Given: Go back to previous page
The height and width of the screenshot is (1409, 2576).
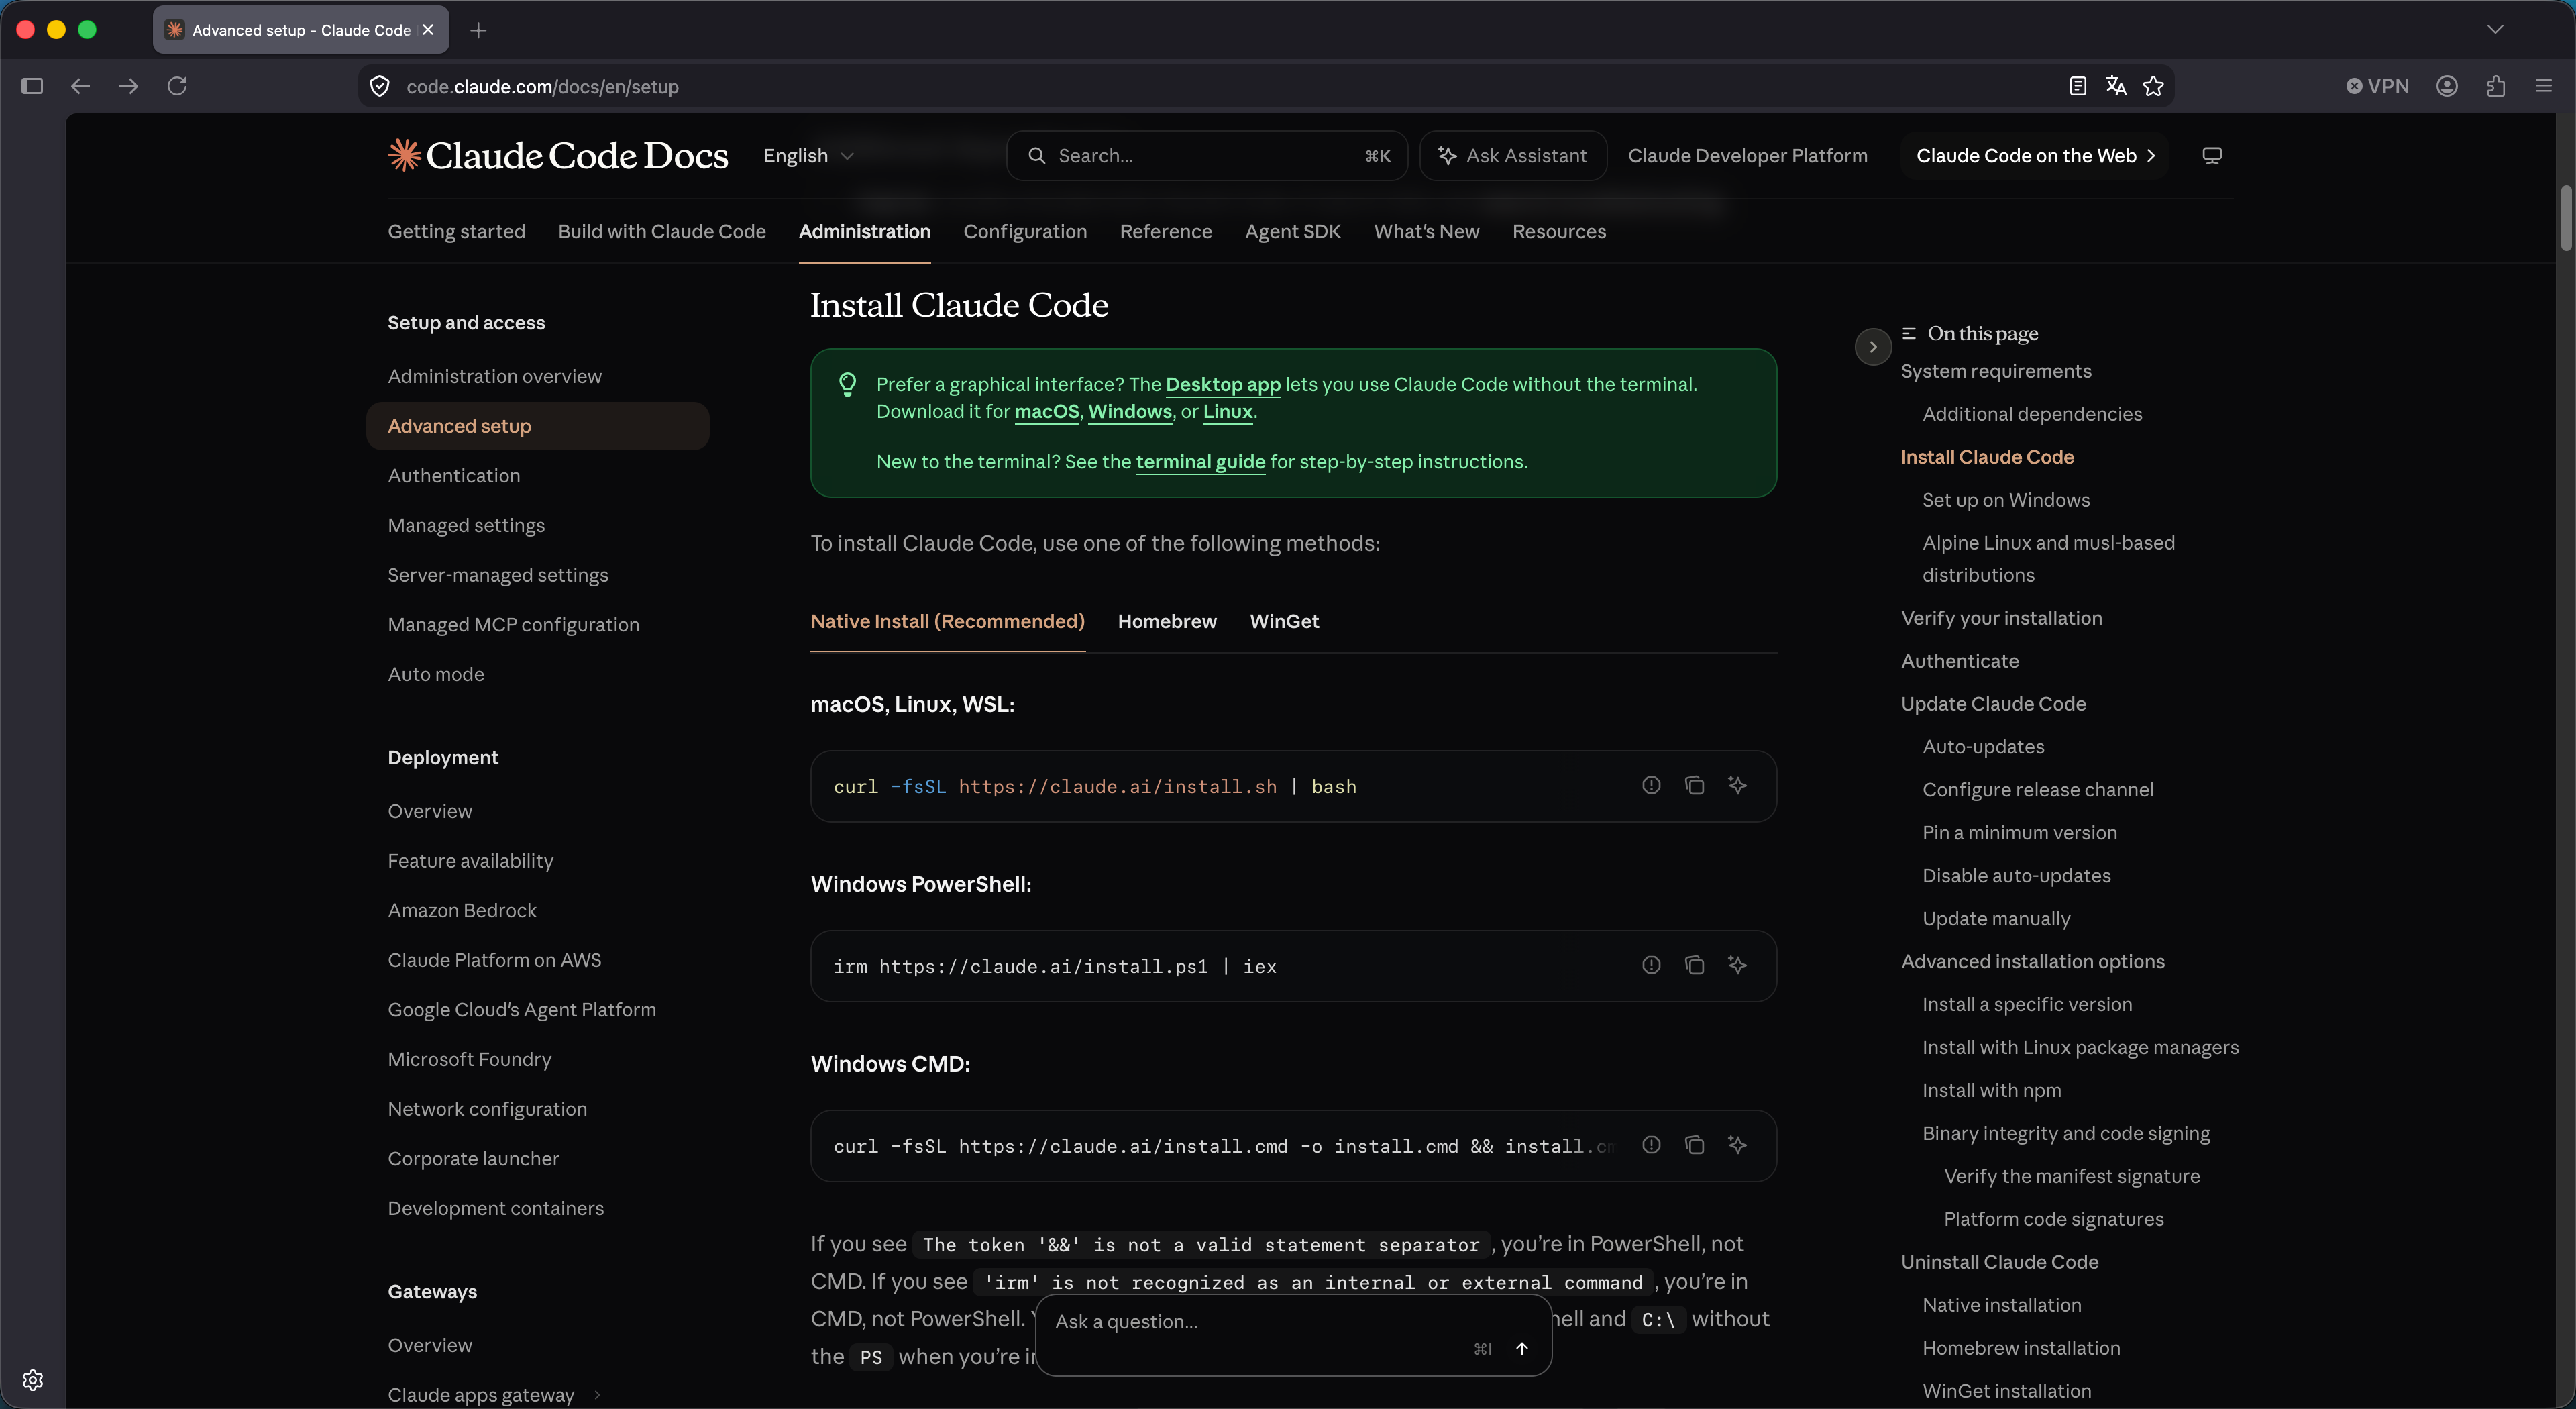Looking at the screenshot, I should 80,86.
